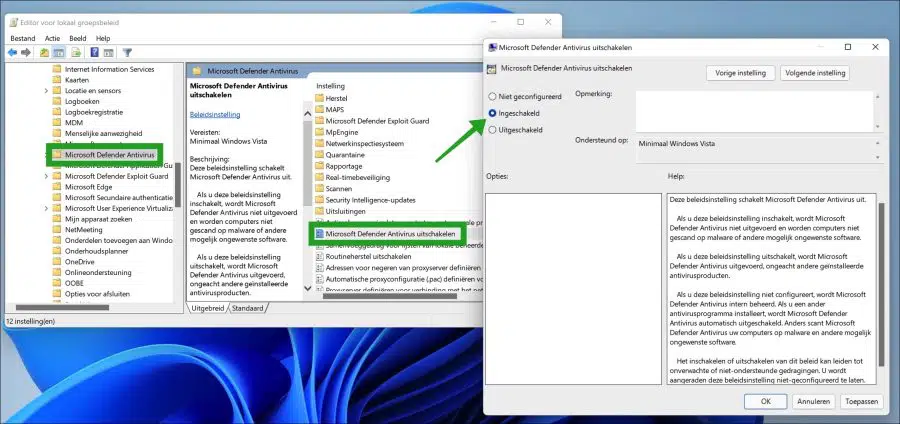Click inside the Opmerking comment field
The height and width of the screenshot is (424, 900).
coord(754,111)
